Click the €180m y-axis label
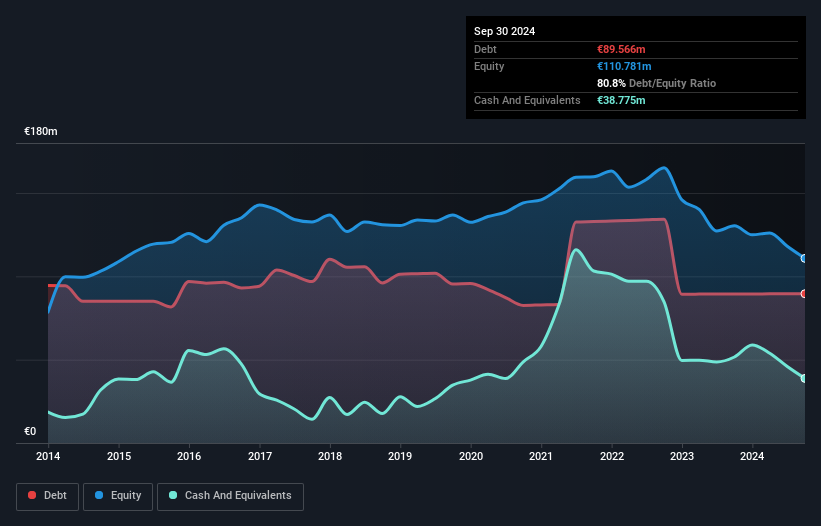 pyautogui.click(x=41, y=131)
